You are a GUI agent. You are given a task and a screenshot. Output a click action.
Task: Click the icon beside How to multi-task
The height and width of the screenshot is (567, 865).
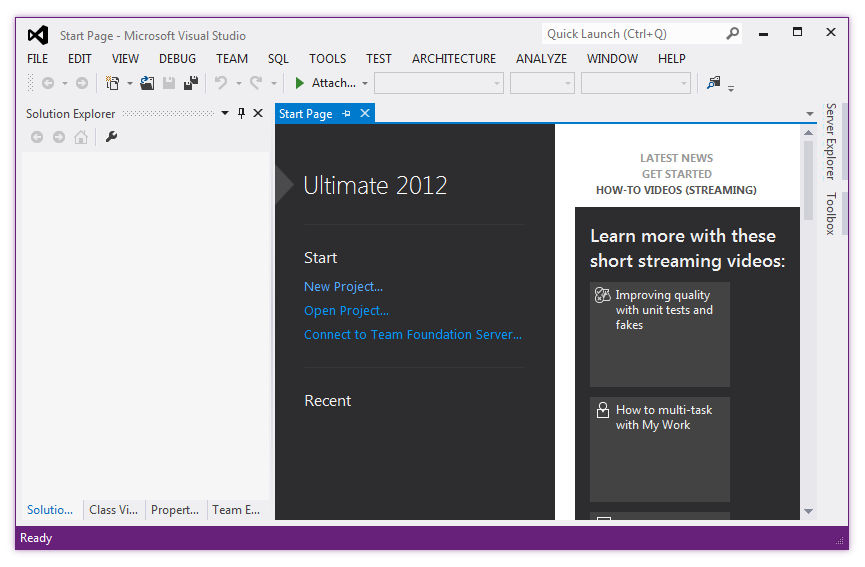603,410
